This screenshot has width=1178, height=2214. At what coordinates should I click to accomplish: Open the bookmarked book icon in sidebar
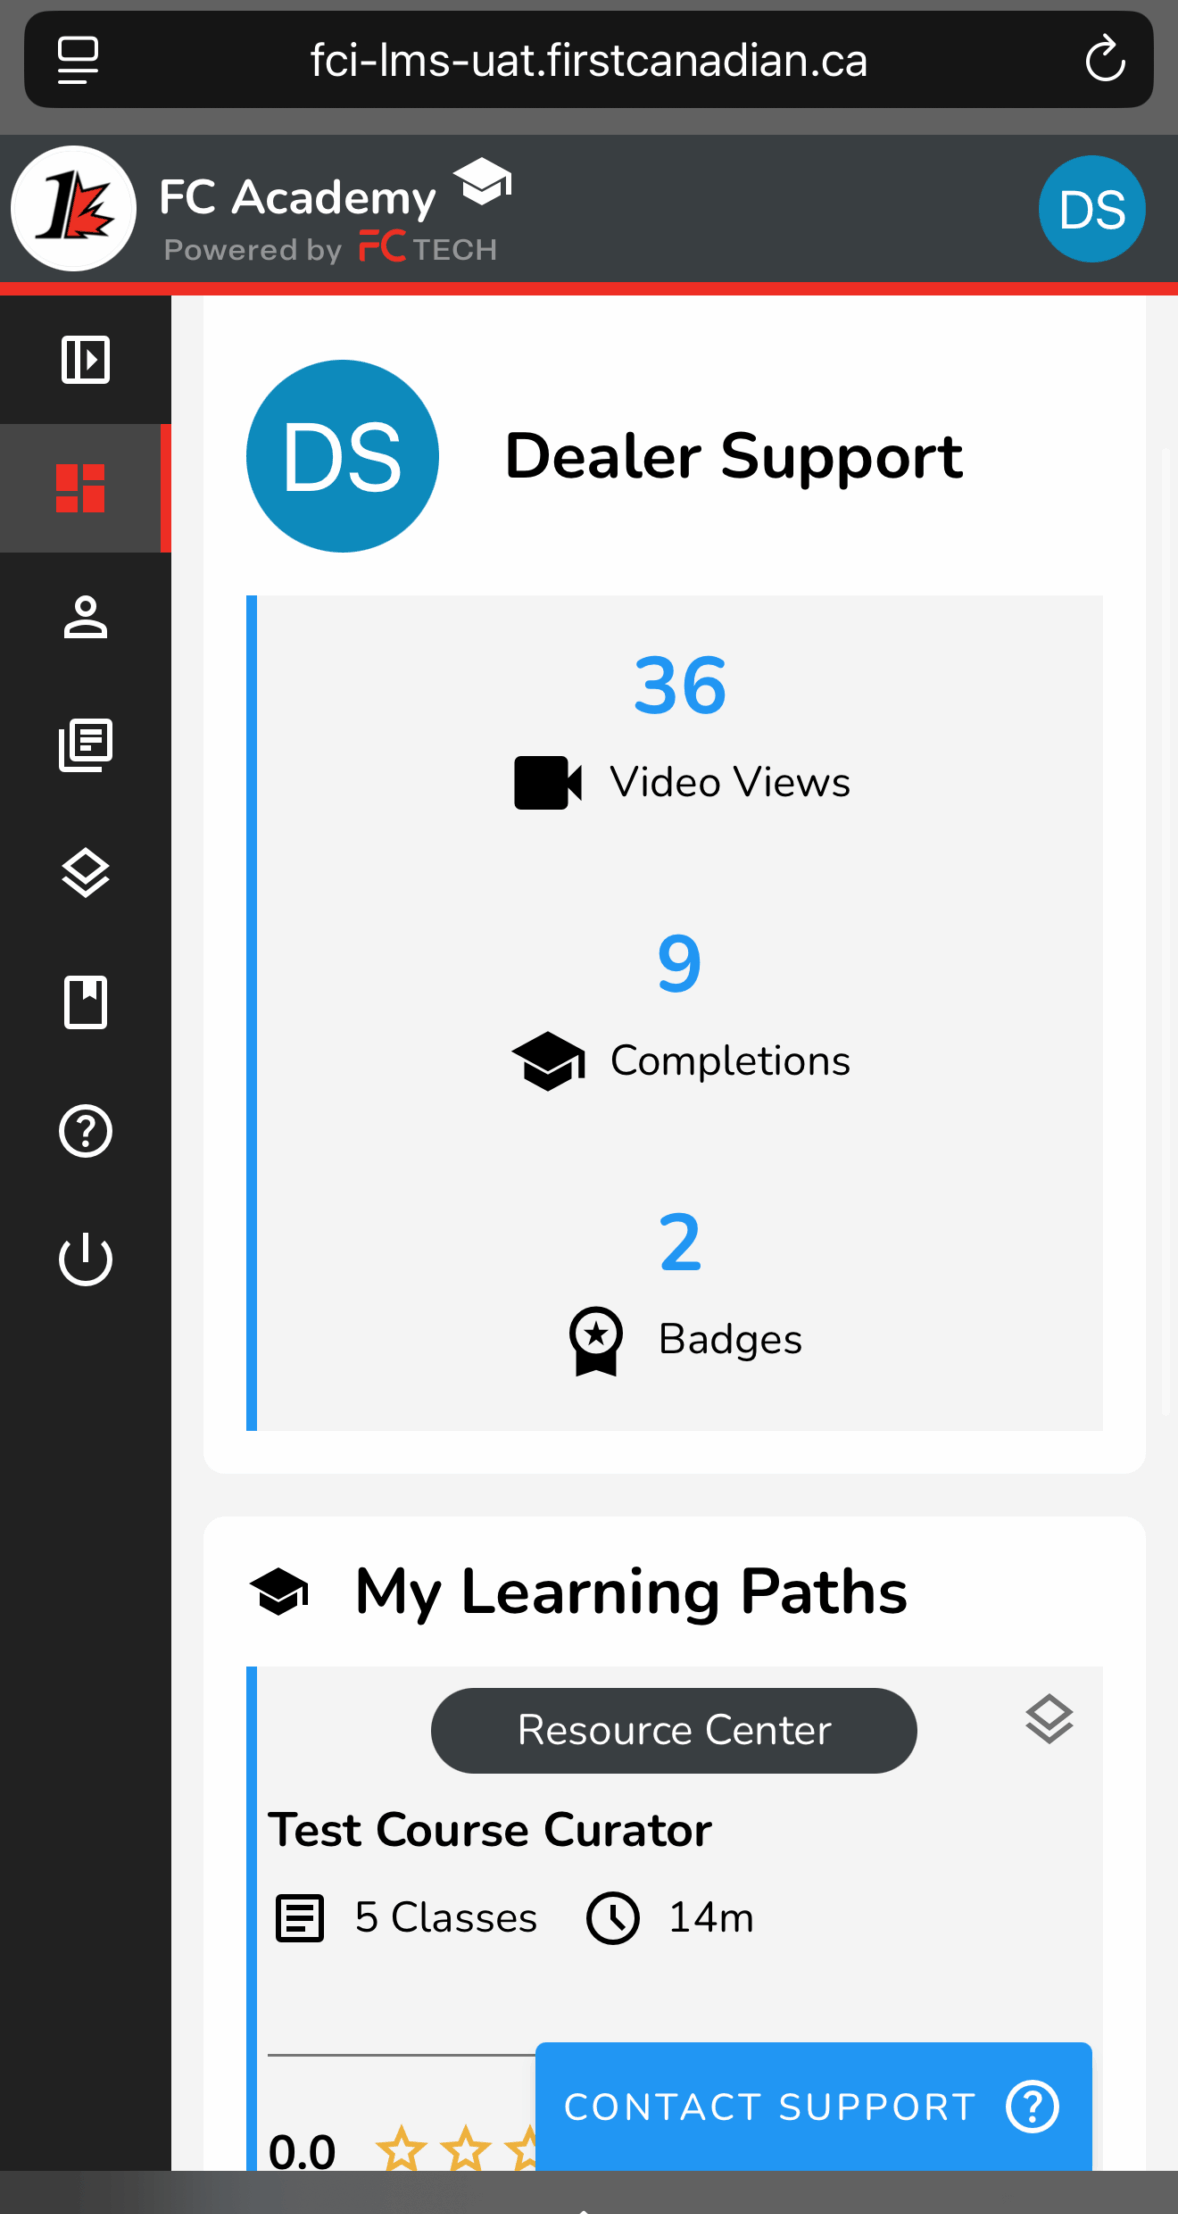[x=85, y=1002]
